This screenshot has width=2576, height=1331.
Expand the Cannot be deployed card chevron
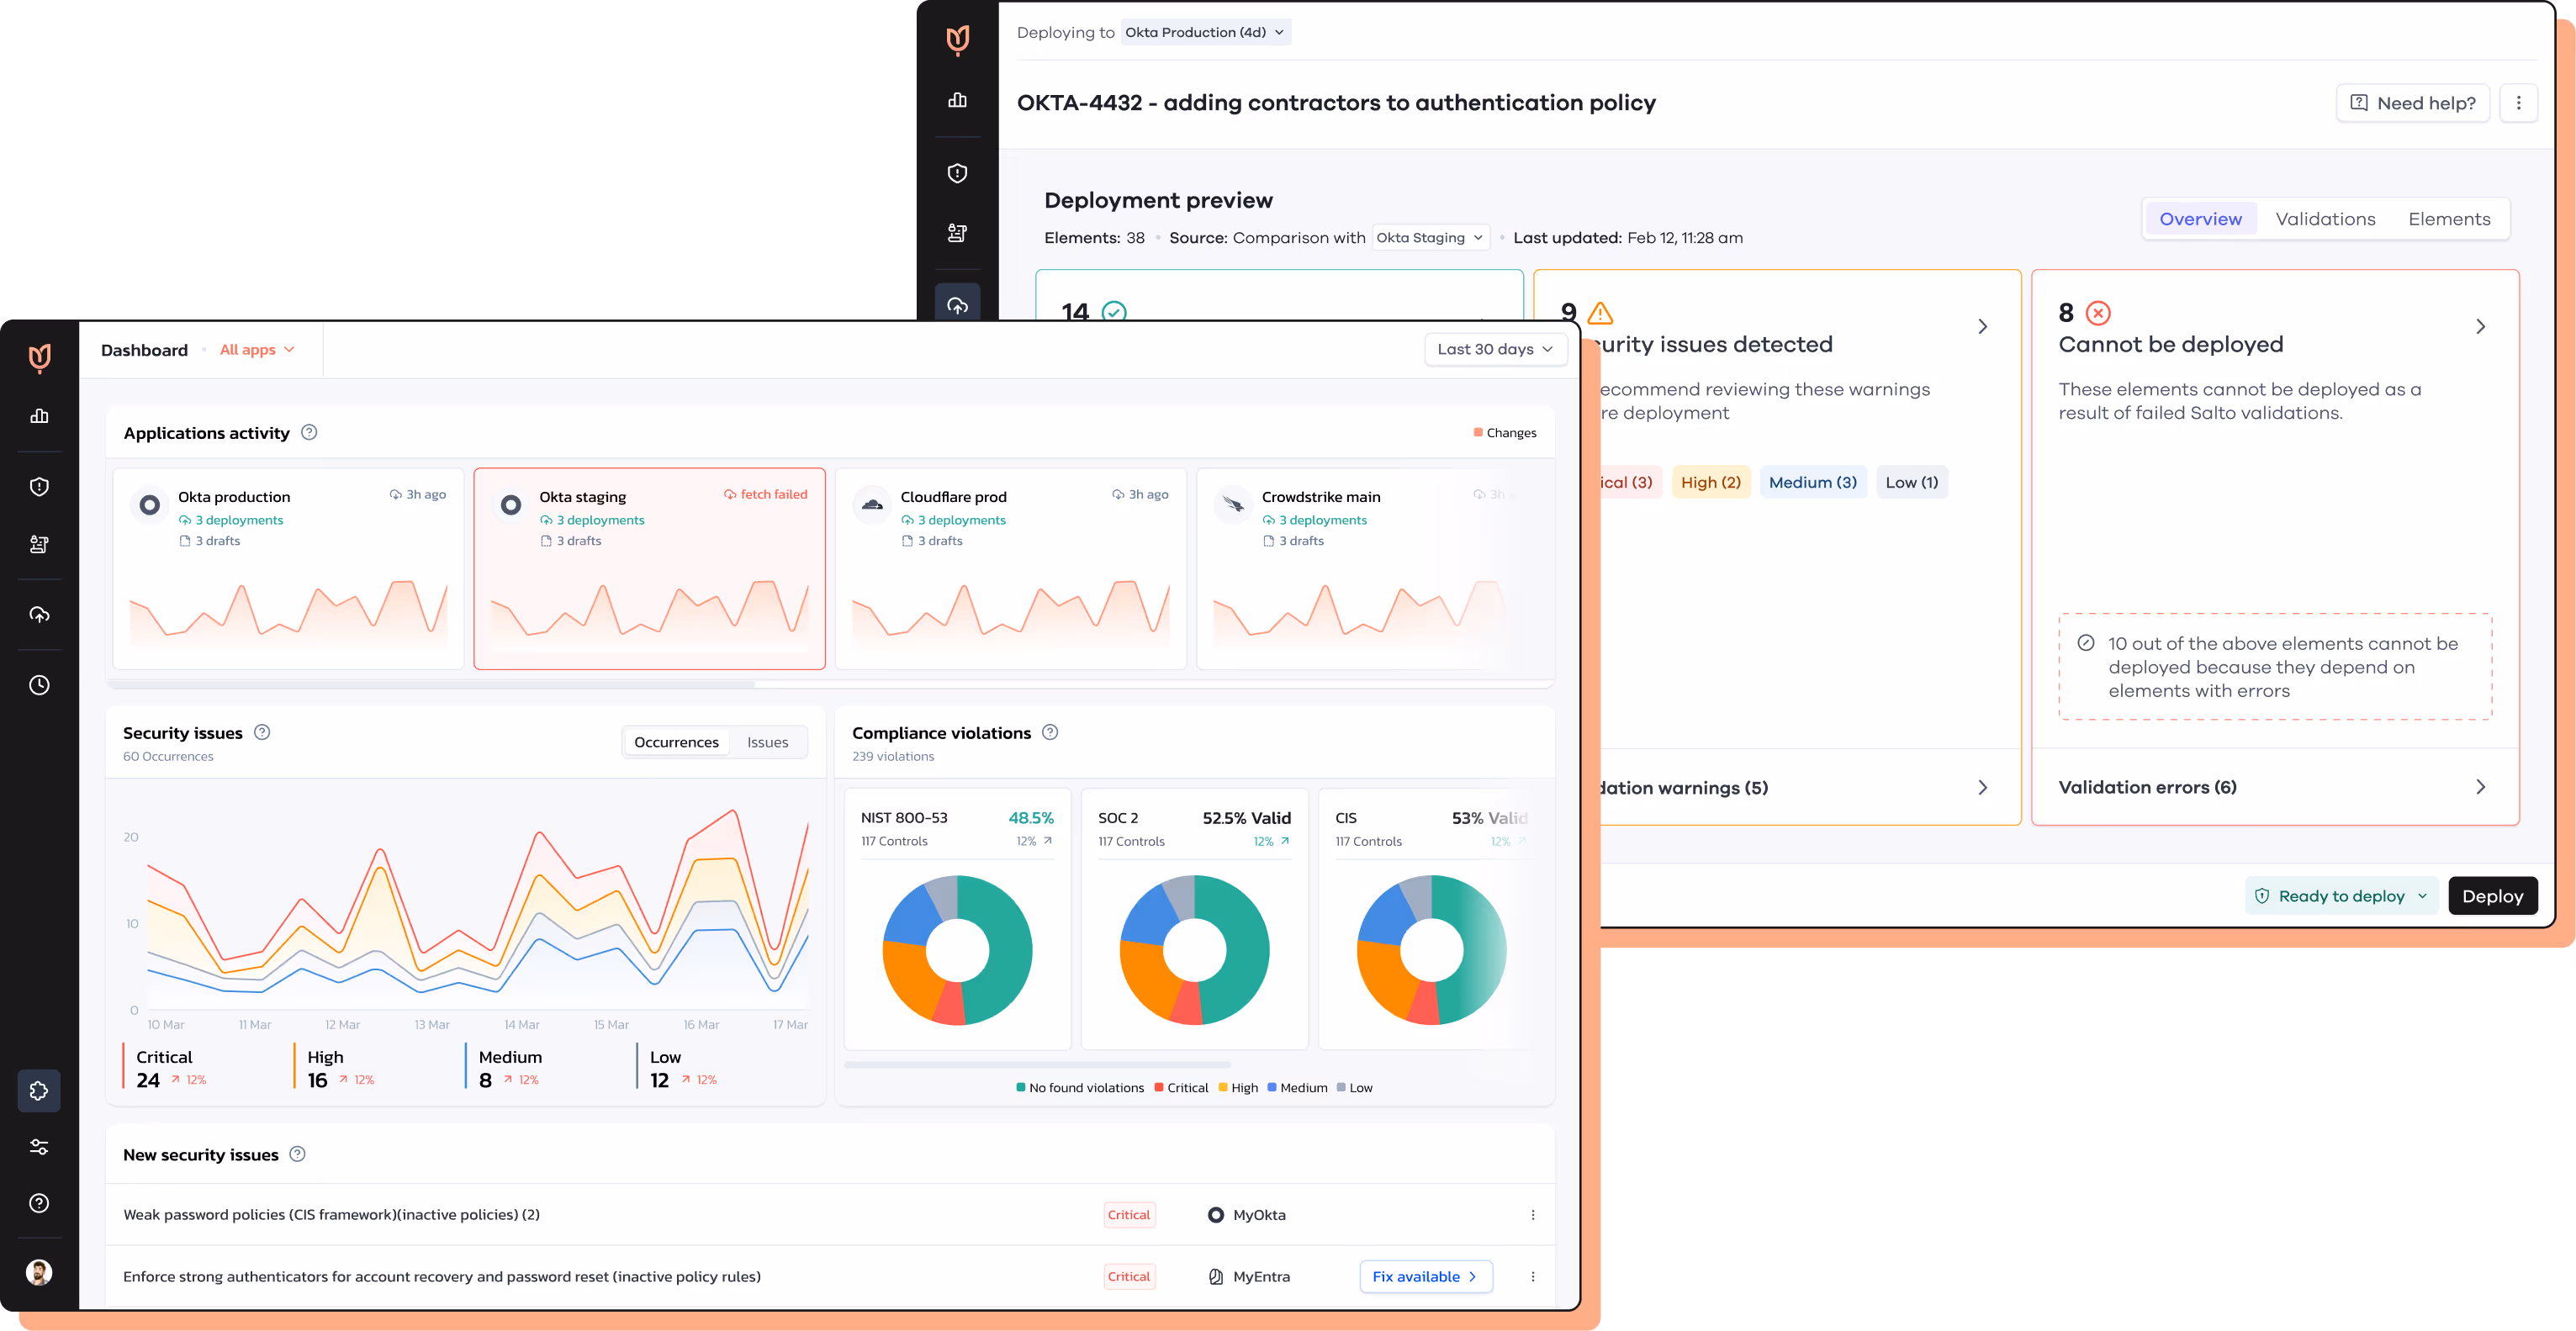tap(2480, 327)
